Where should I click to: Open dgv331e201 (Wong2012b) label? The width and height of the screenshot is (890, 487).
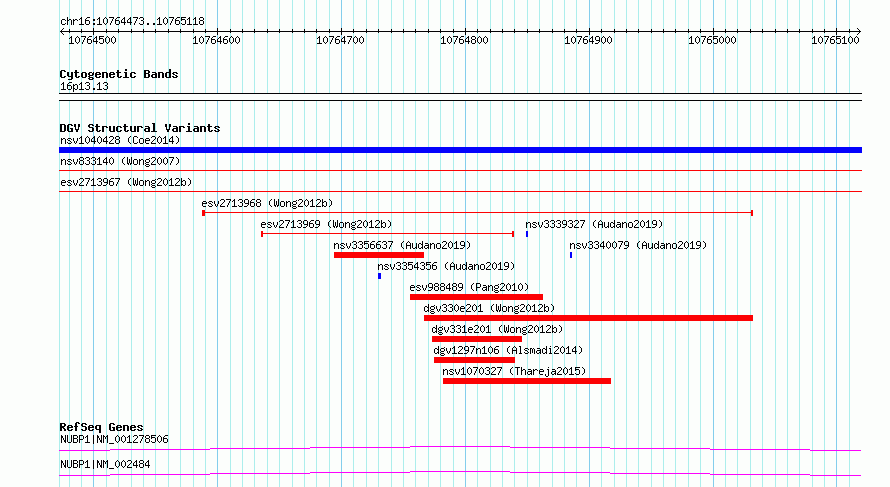pos(497,329)
